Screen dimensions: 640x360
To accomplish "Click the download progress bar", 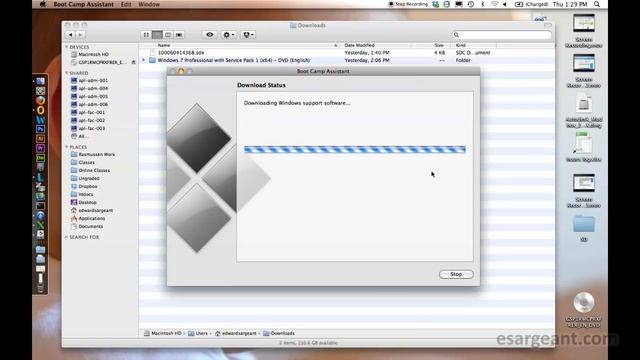I will coord(355,149).
